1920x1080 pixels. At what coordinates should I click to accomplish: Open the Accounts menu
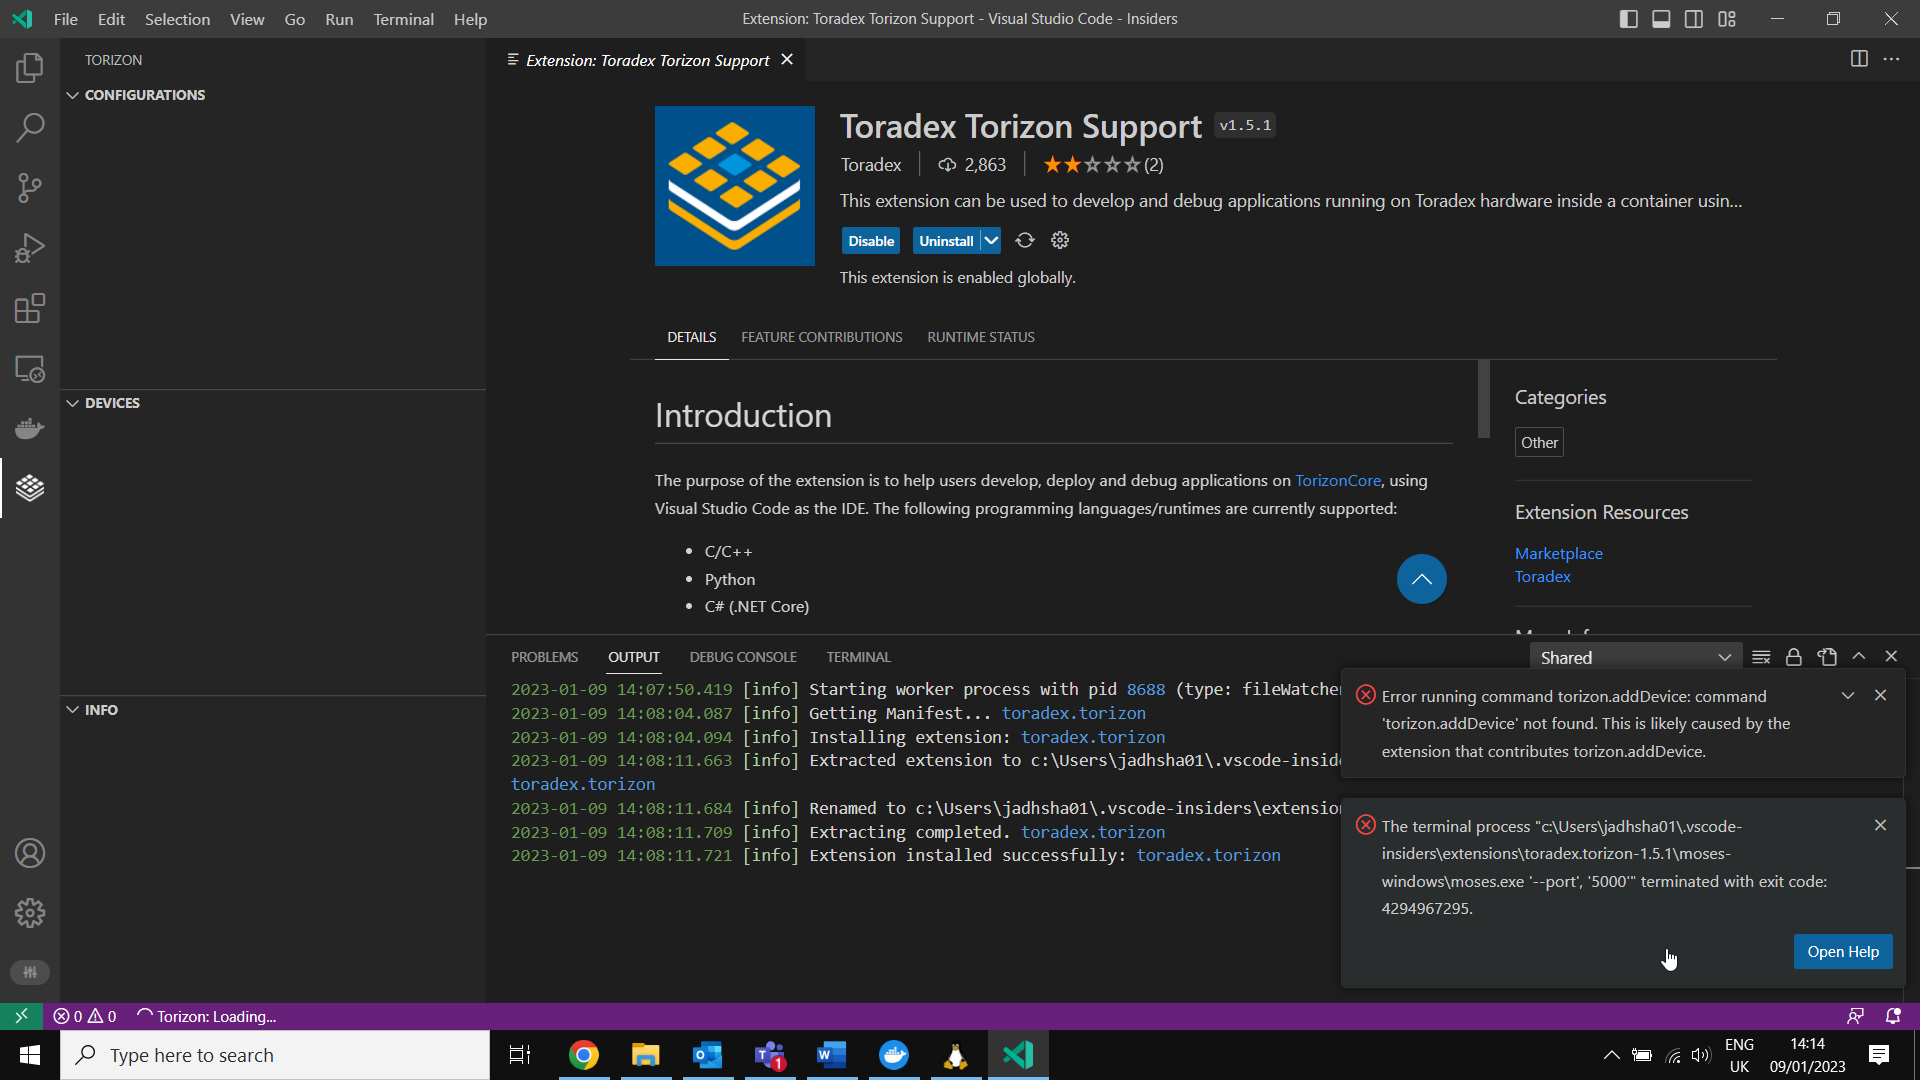coord(30,853)
